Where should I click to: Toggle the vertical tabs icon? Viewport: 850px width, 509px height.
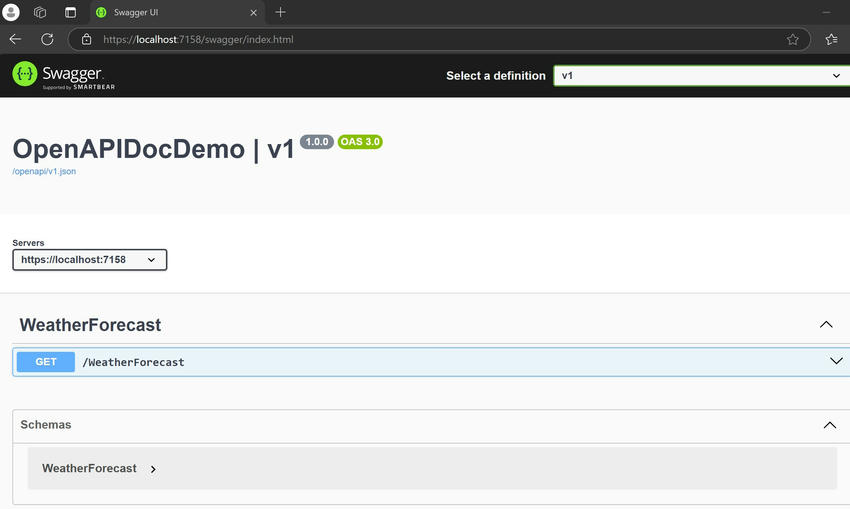coord(70,12)
